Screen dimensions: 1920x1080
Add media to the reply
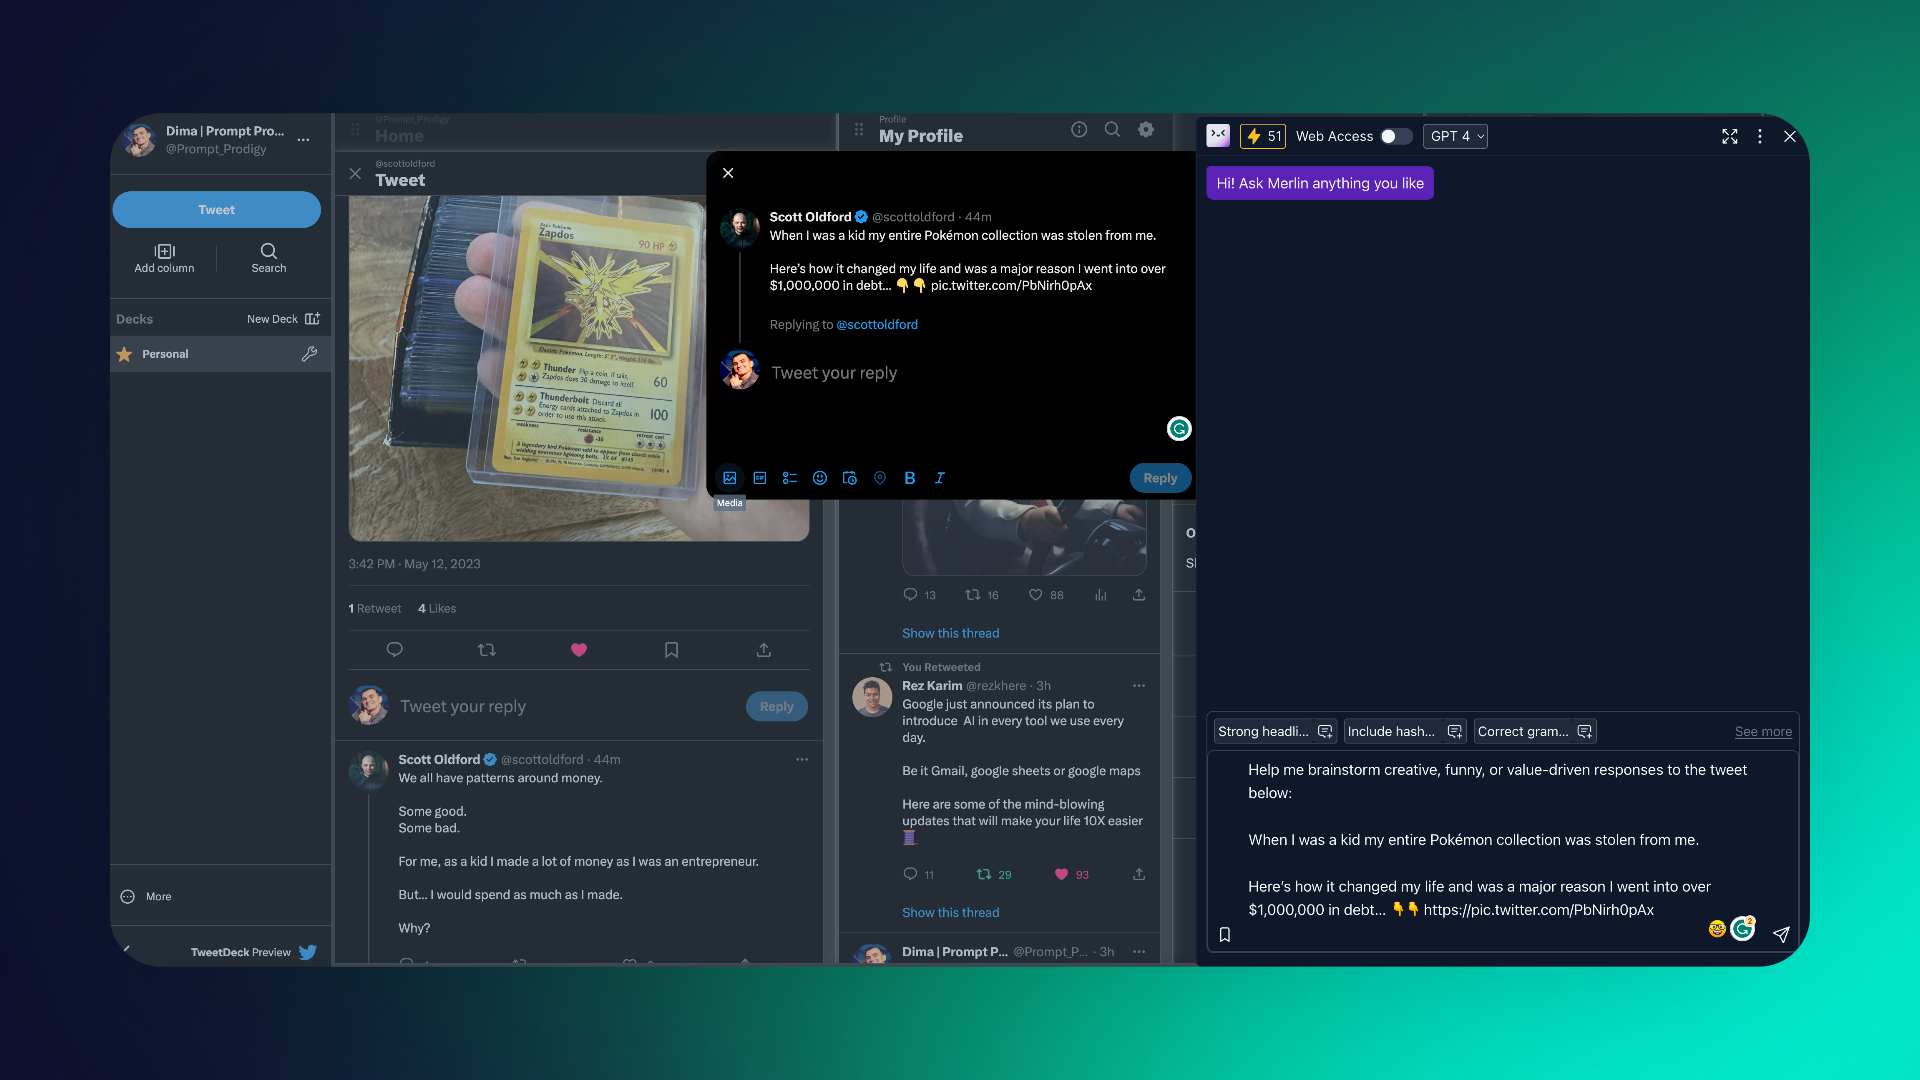(730, 478)
